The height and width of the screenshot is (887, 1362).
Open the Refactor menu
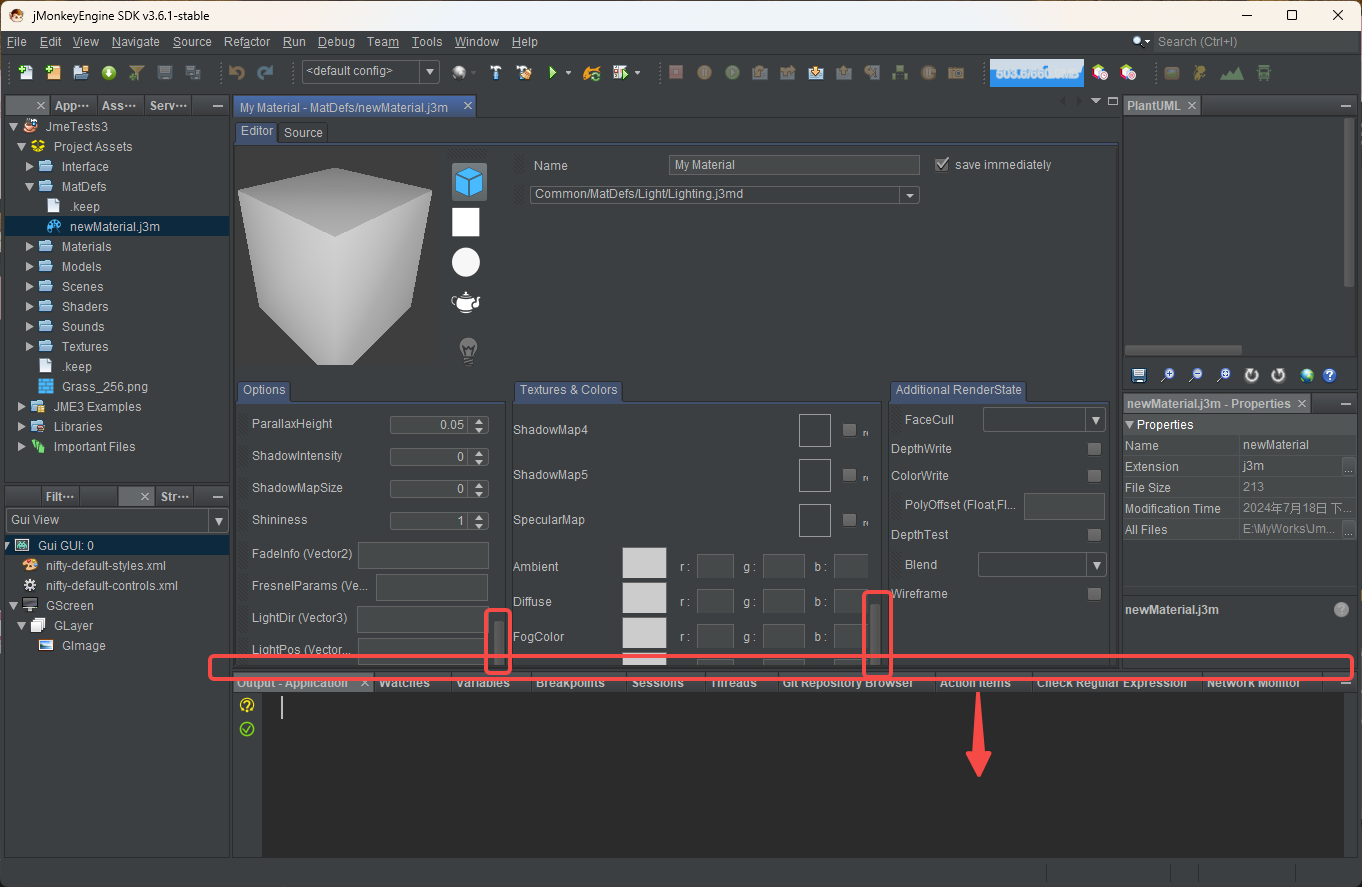247,42
